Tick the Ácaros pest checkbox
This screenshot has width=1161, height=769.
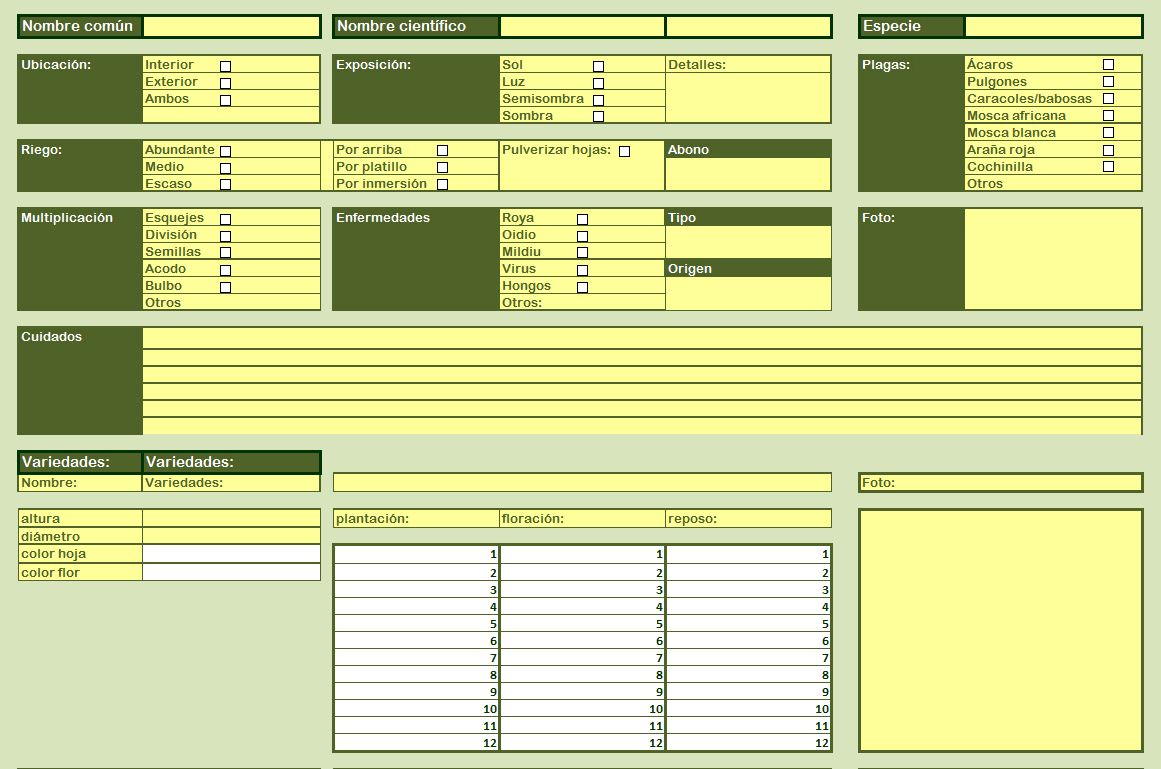(1108, 64)
